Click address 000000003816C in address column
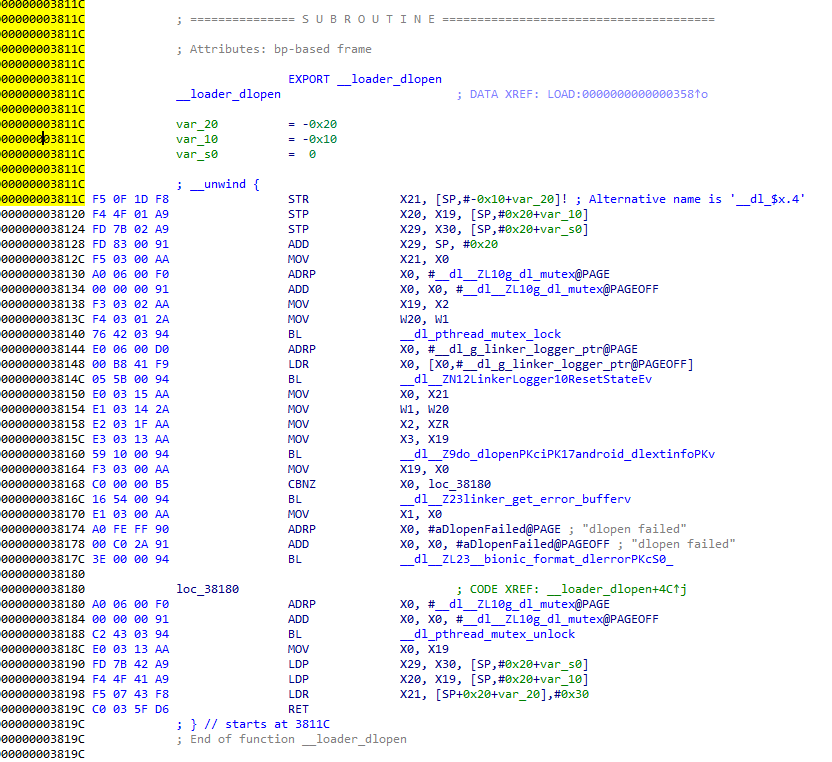 click(42, 499)
